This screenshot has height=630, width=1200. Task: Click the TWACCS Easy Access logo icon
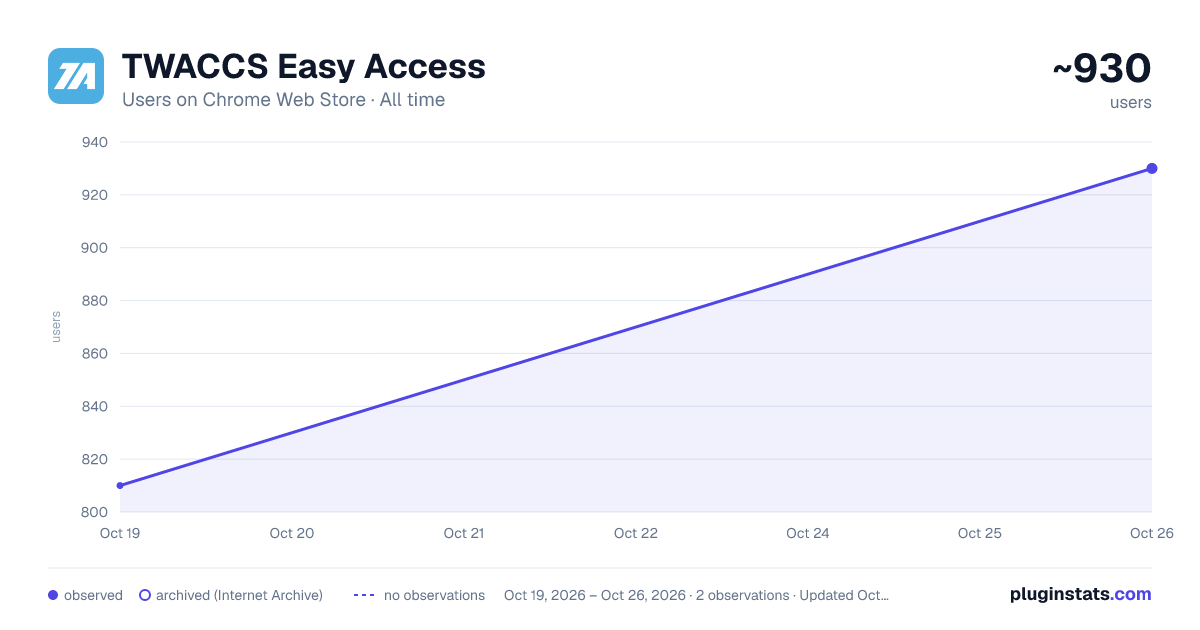pyautogui.click(x=76, y=76)
